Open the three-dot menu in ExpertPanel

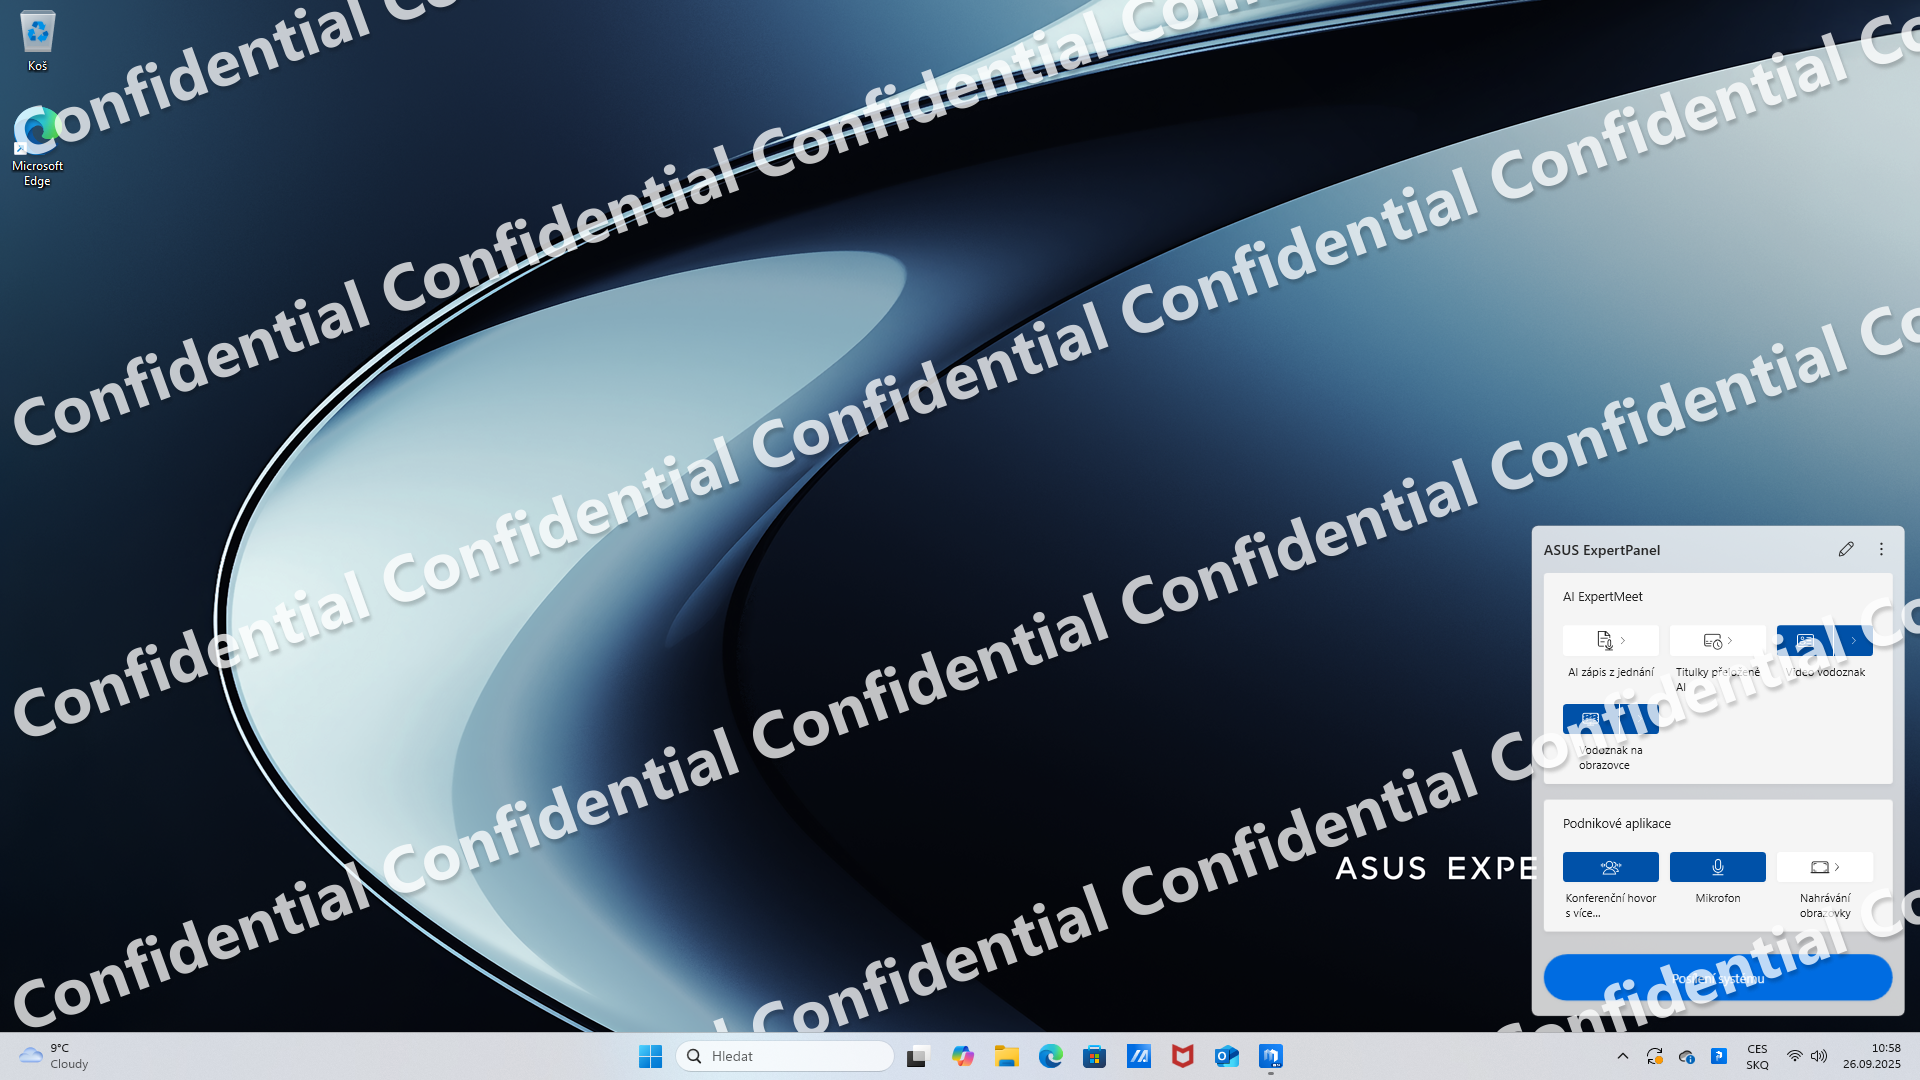pos(1881,549)
